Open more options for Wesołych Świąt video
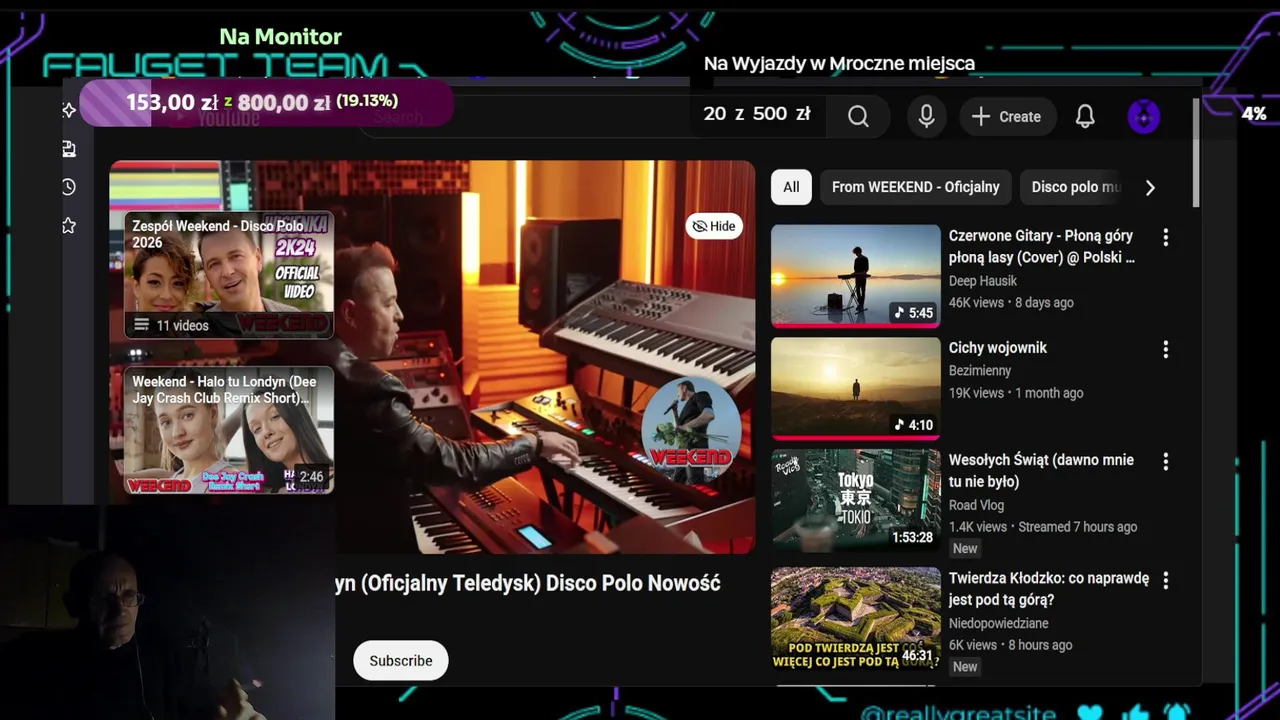Screen dimensions: 1280x720 pyautogui.click(x=1165, y=462)
